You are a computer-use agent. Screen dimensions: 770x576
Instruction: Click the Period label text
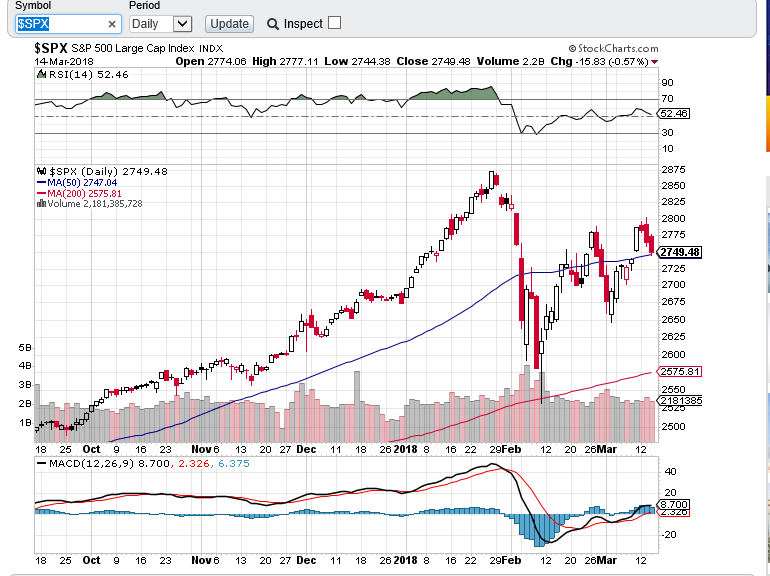point(144,5)
